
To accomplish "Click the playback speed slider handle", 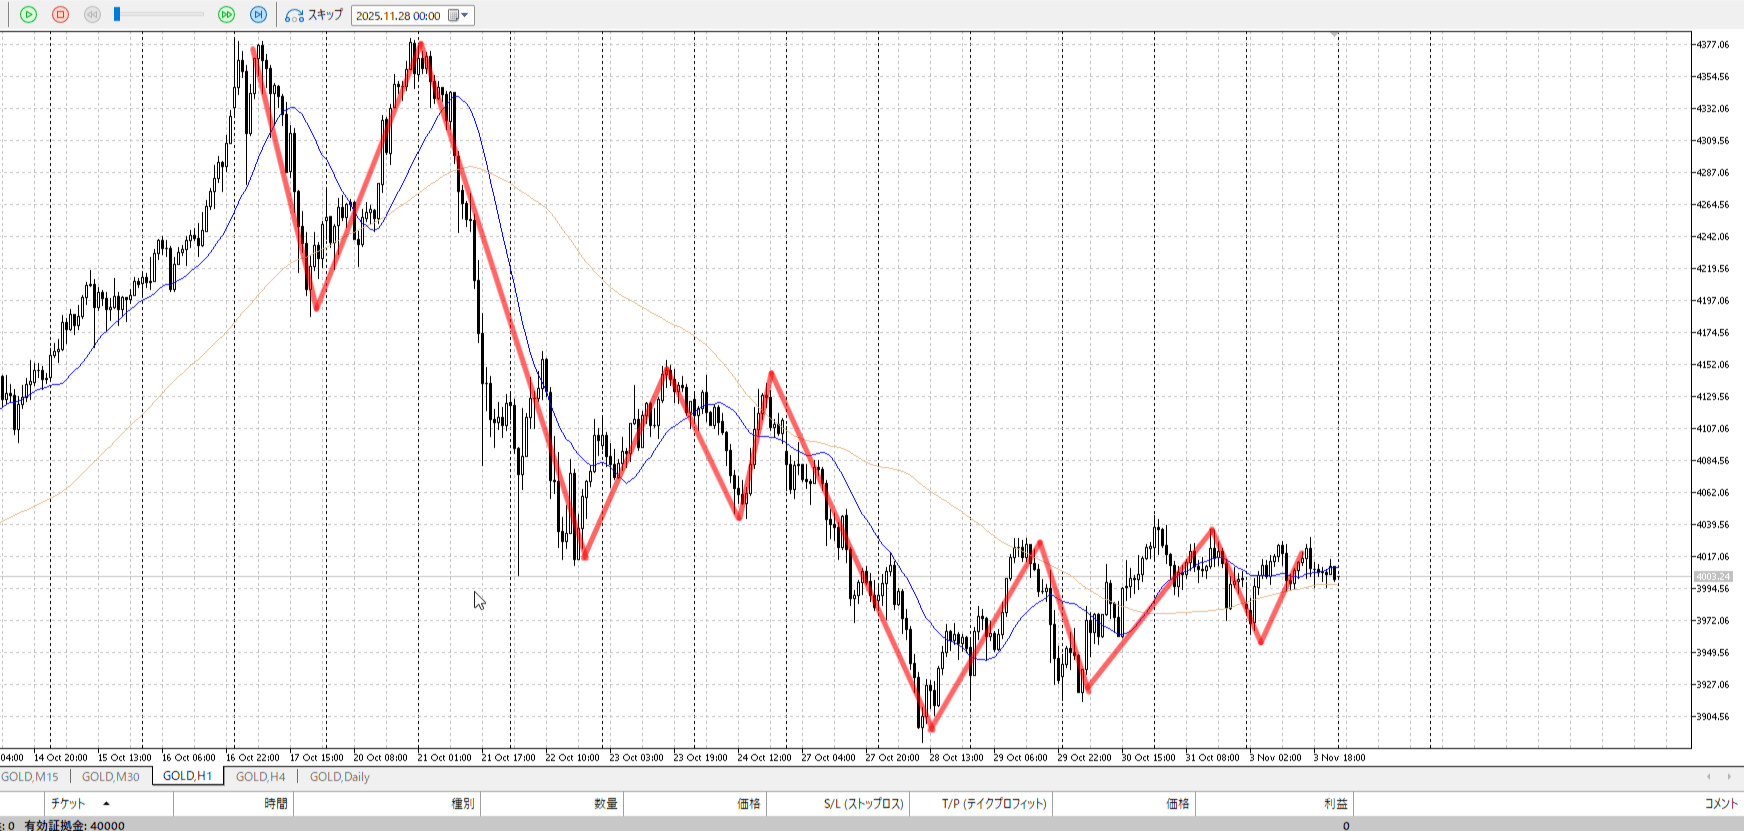I will click(117, 15).
